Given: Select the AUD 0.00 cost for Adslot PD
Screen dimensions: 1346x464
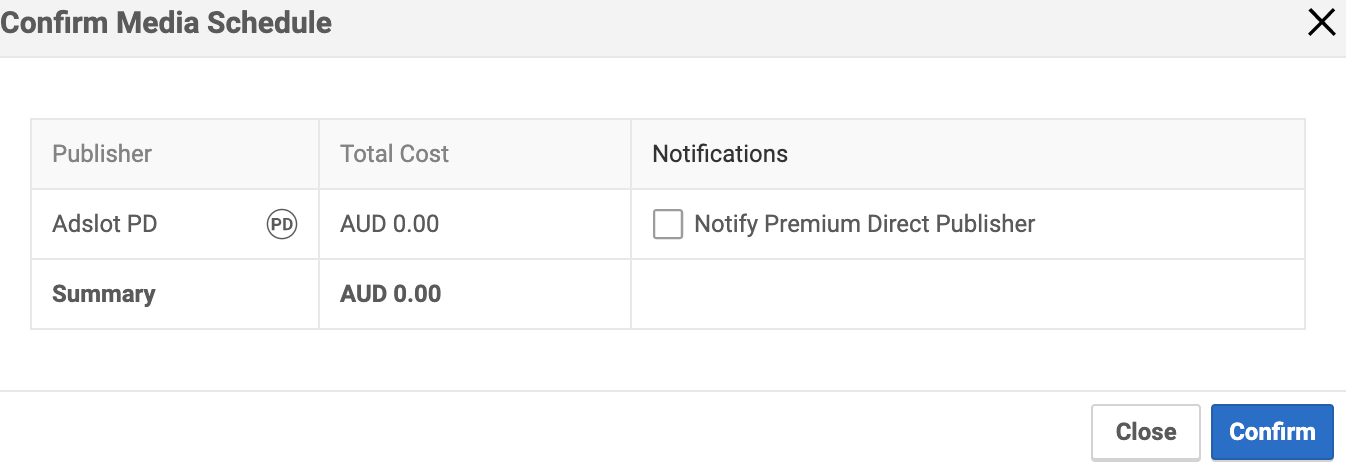Looking at the screenshot, I should [390, 224].
